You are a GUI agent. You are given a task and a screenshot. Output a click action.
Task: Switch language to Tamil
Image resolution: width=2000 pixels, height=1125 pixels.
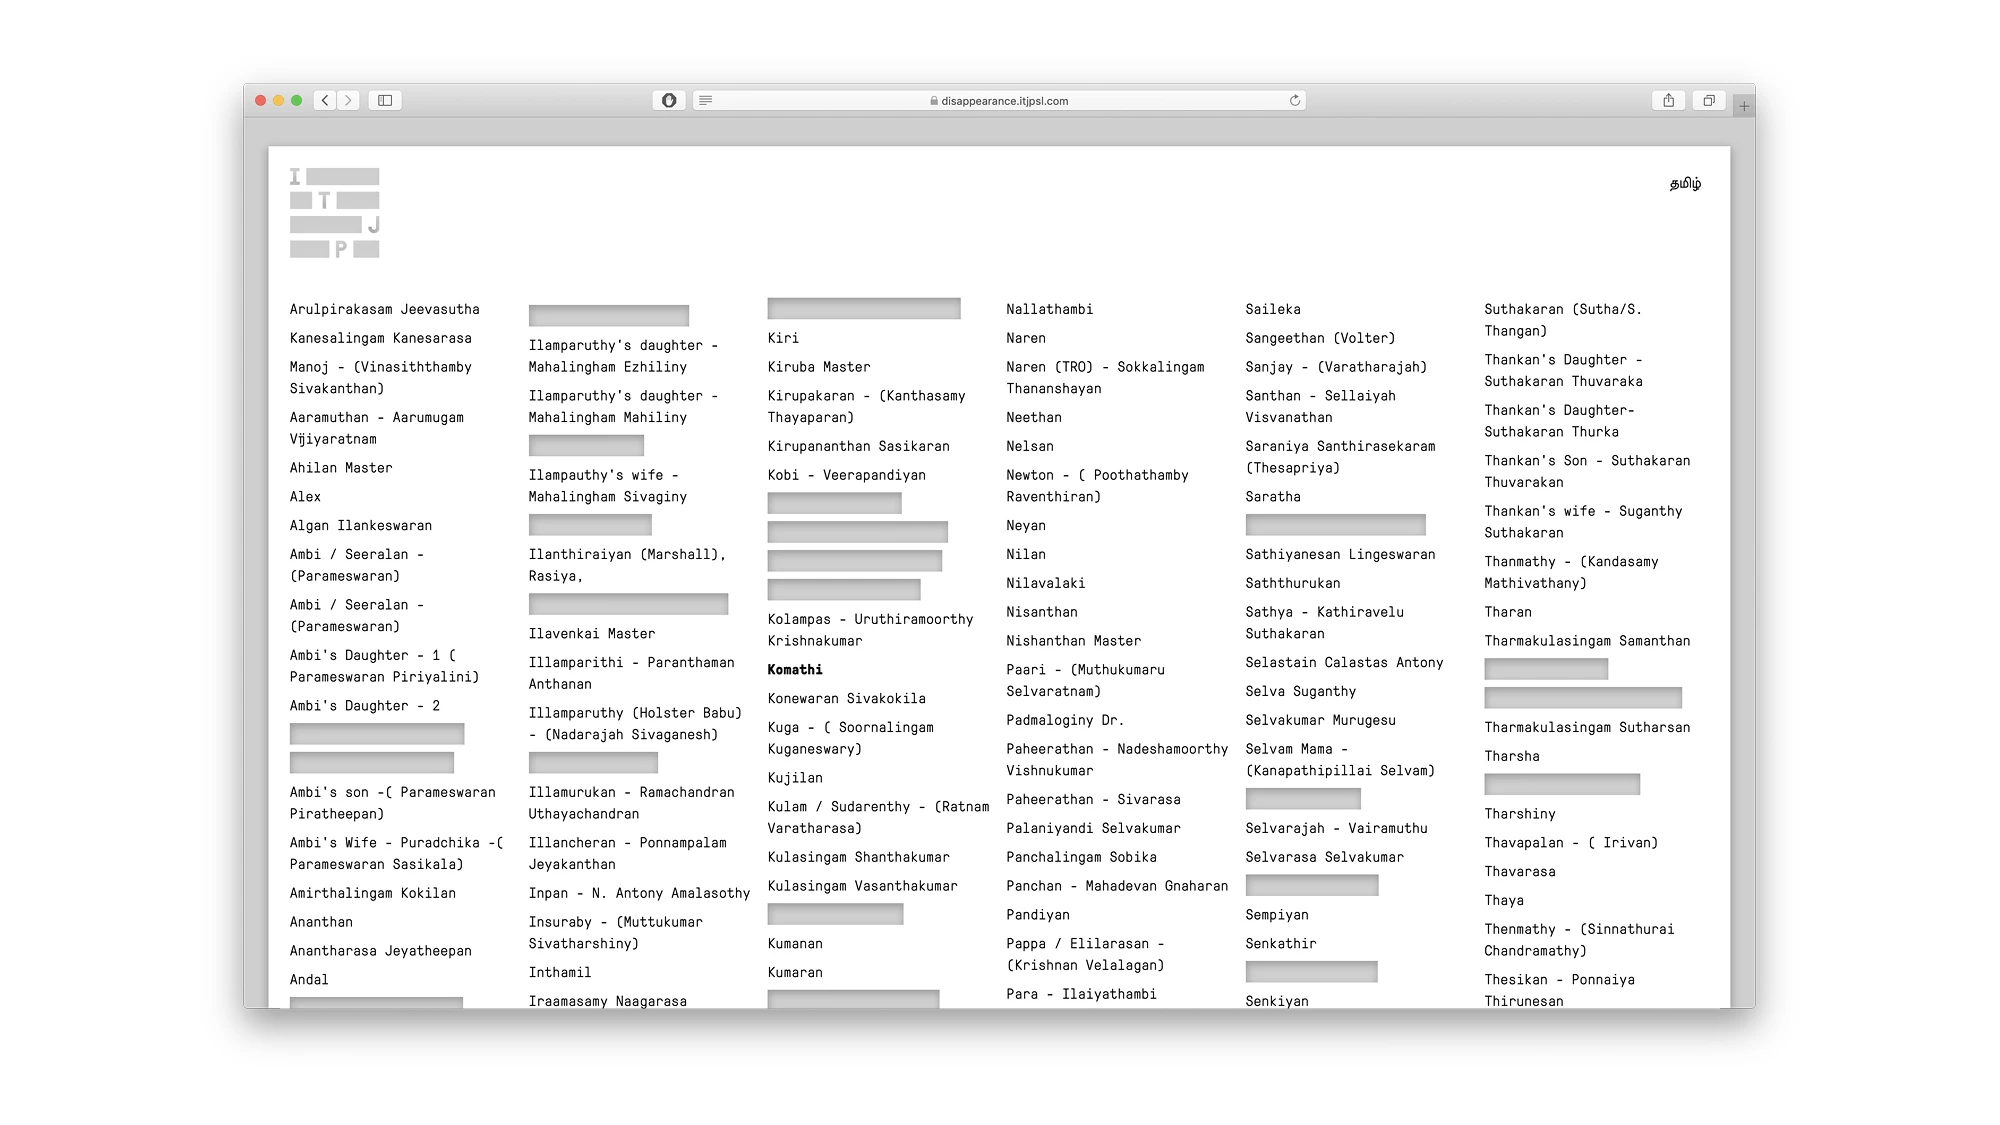pyautogui.click(x=1685, y=184)
